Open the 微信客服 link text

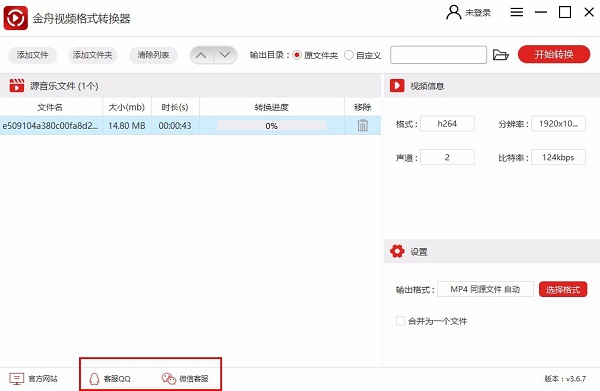[x=194, y=379]
